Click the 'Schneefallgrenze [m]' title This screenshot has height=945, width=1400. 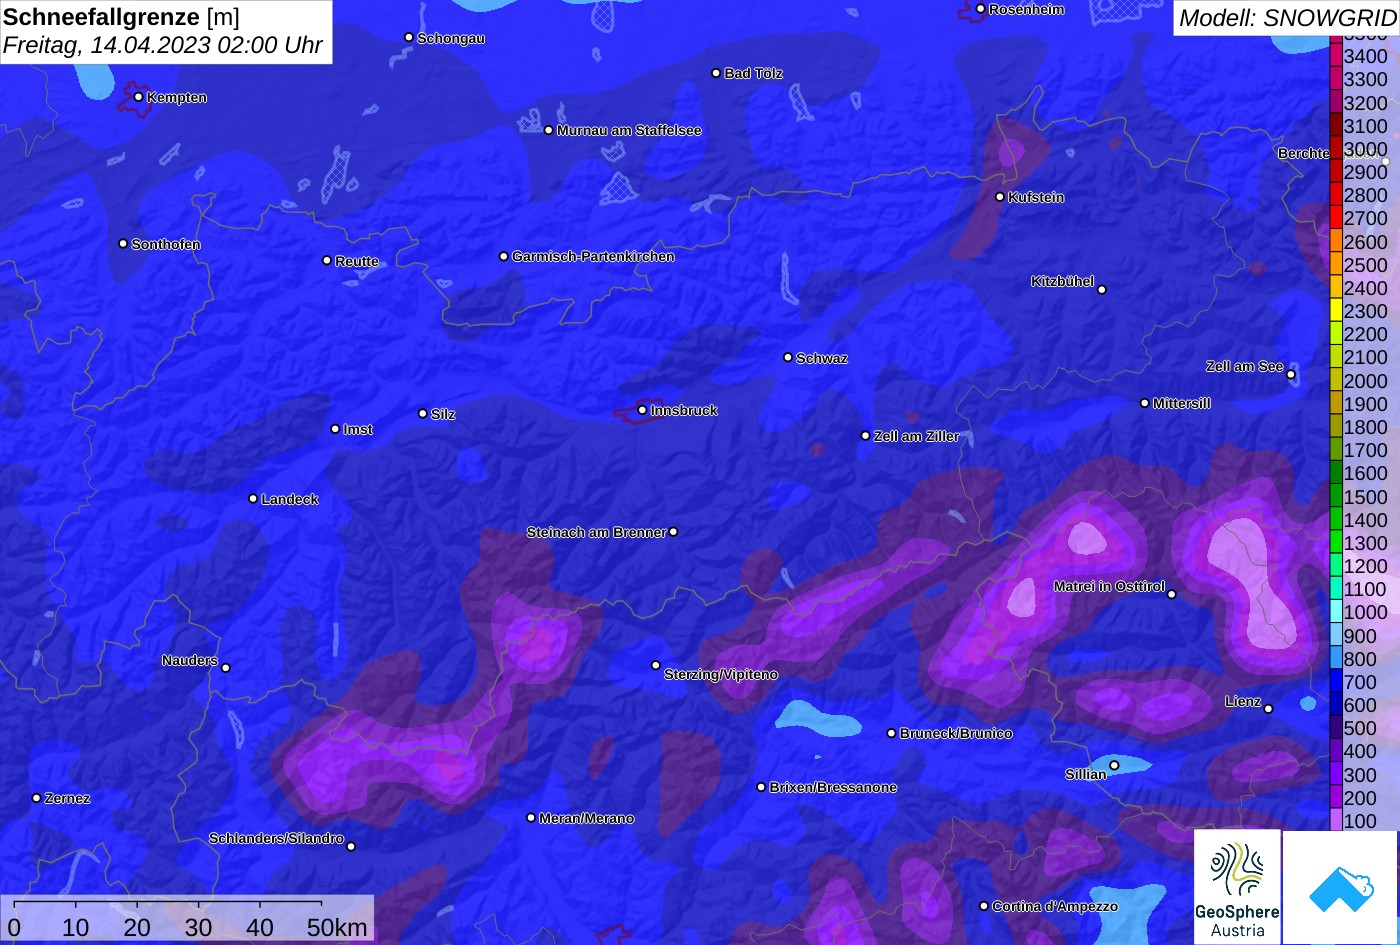[122, 17]
